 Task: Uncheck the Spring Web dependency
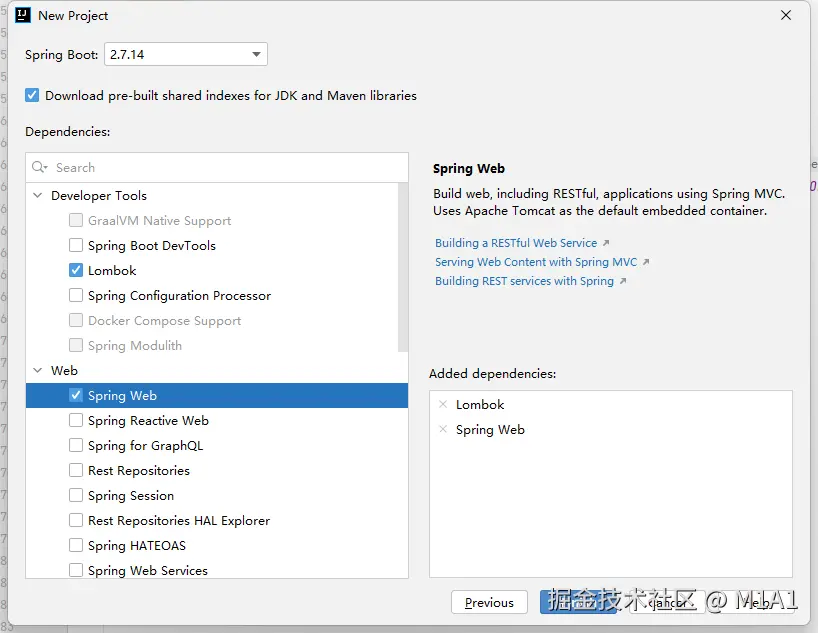[x=76, y=395]
